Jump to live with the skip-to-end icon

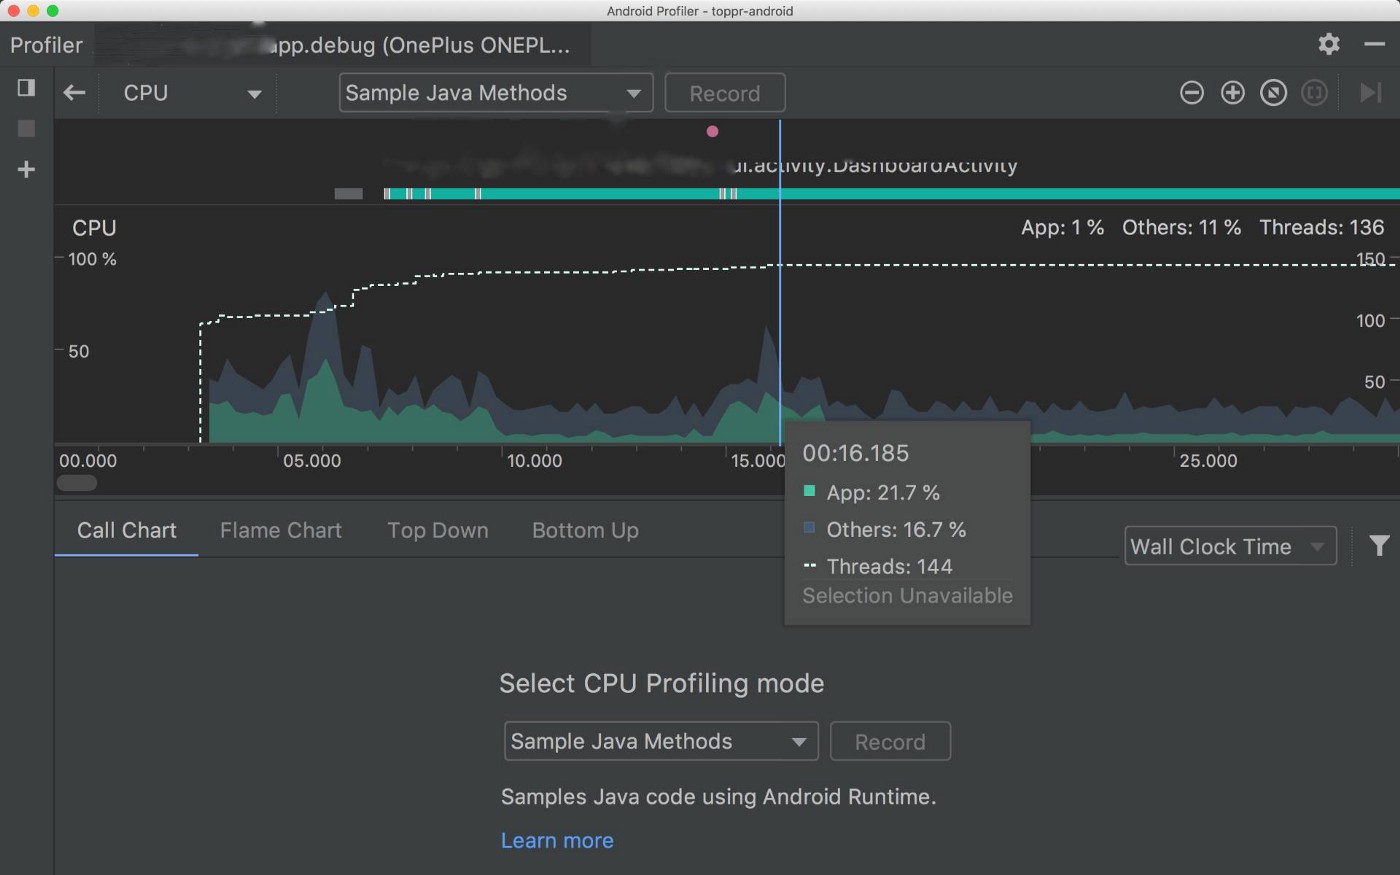(x=1369, y=93)
